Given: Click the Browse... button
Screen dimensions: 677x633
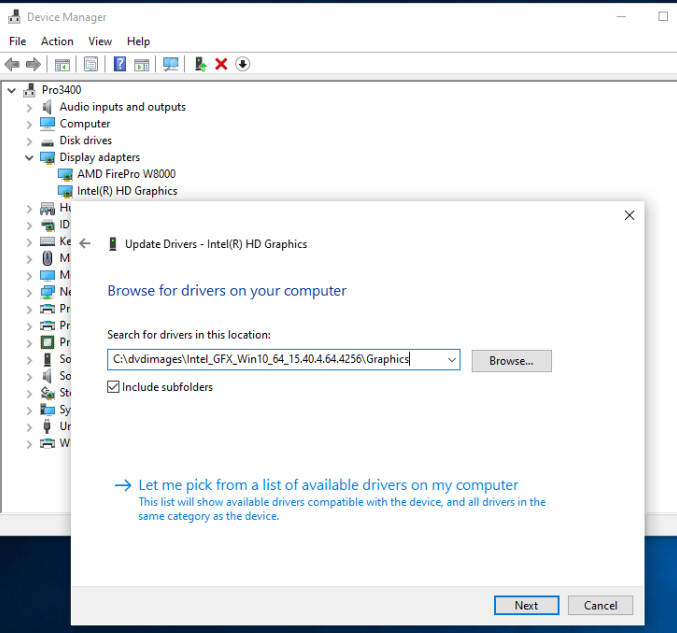Looking at the screenshot, I should 511,361.
